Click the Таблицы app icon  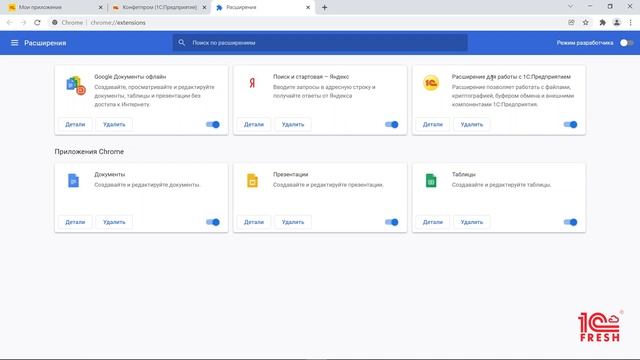point(431,180)
